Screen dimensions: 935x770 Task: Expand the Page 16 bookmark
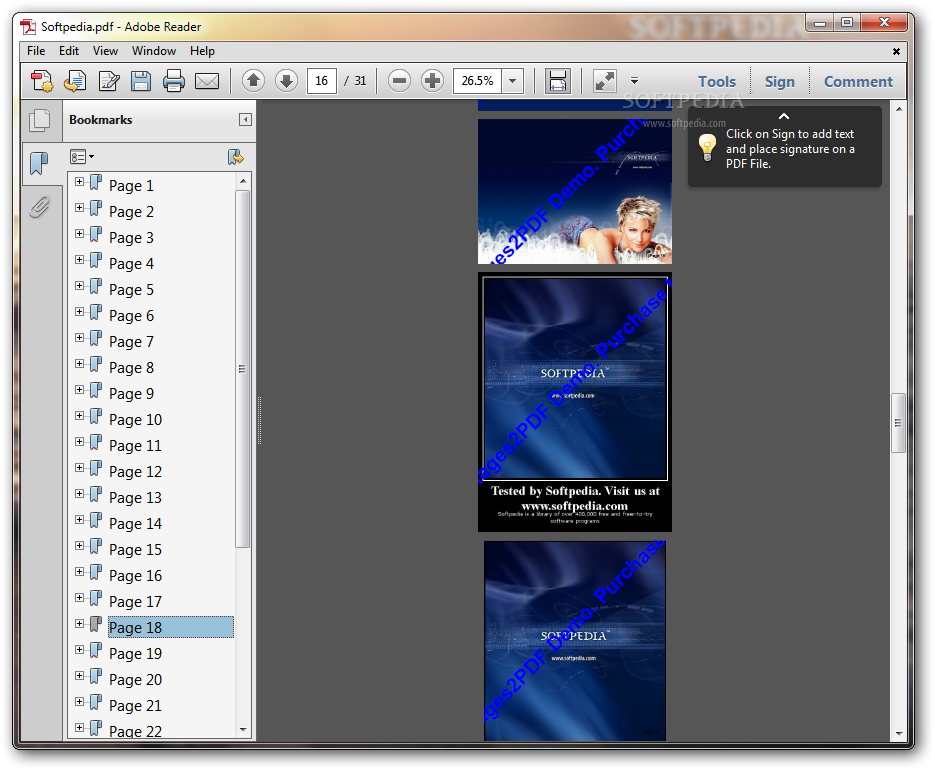[x=79, y=572]
